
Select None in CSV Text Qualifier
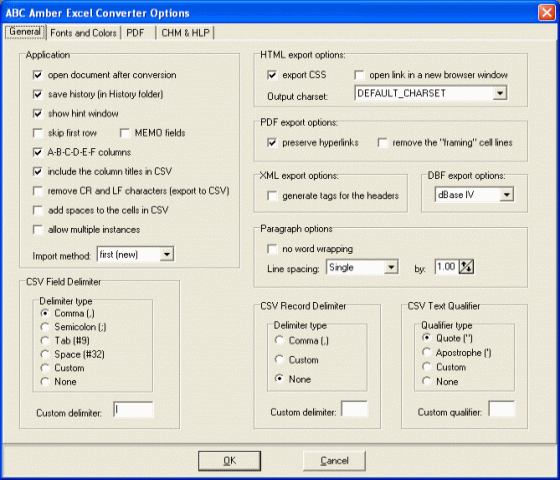pyautogui.click(x=426, y=381)
